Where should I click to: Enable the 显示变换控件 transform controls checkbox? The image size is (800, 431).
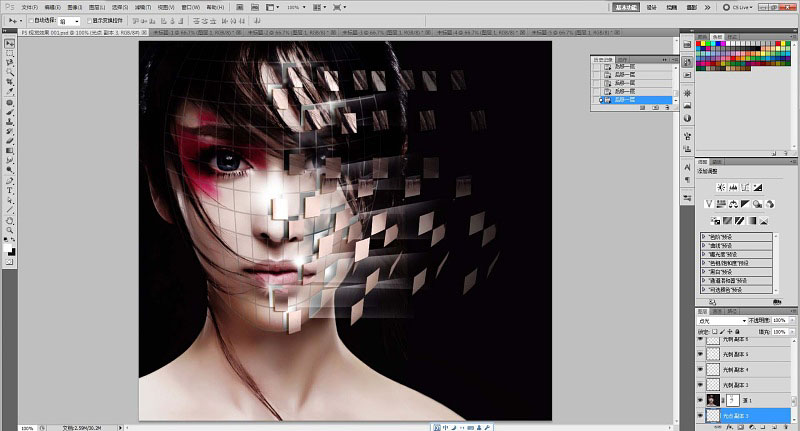(x=89, y=21)
